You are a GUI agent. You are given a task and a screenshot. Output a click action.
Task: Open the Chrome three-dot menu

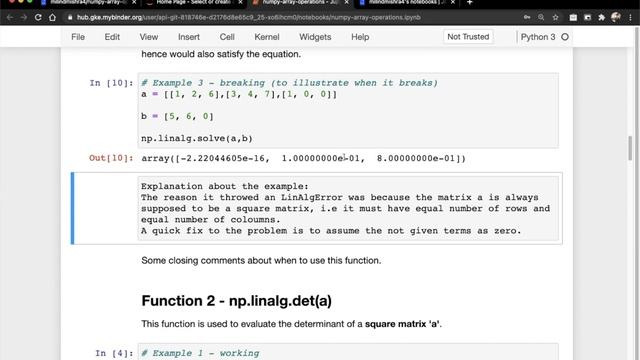pos(631,18)
